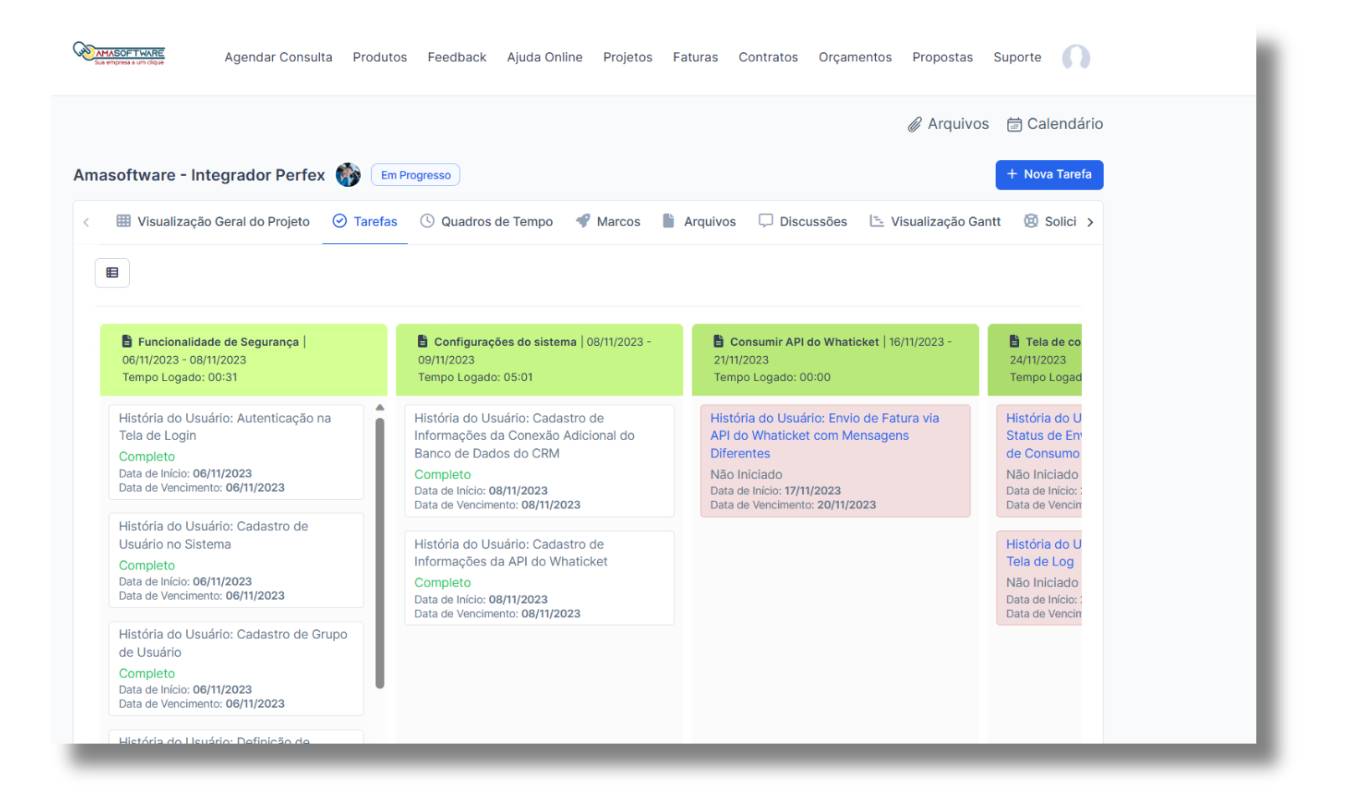Click the Amasoftware - Integrador Perfex project title
The image size is (1348, 808).
[199, 175]
